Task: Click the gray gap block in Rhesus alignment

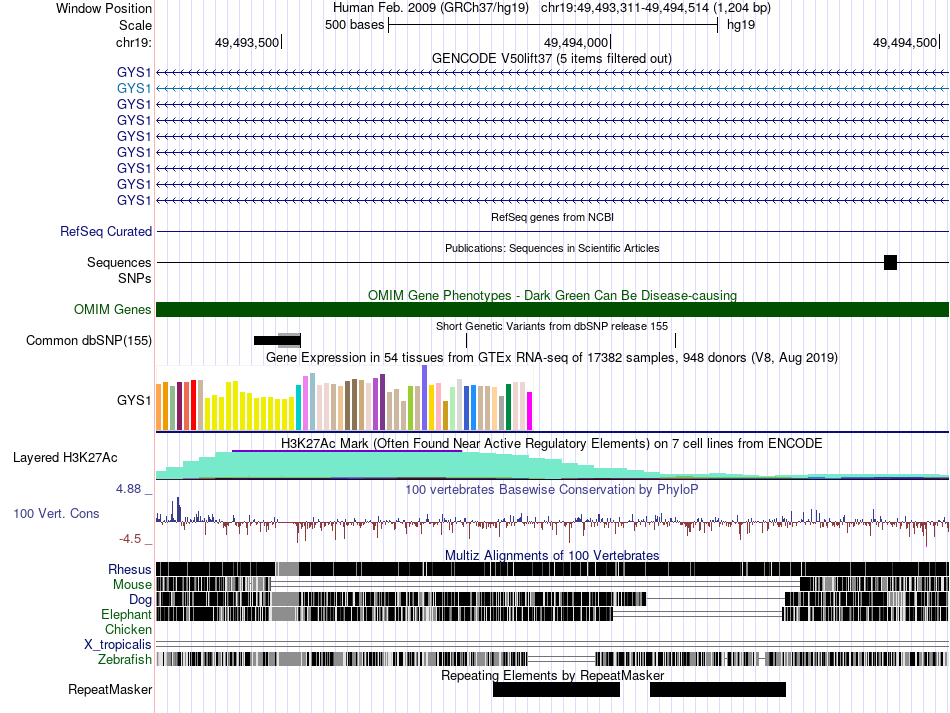Action: click(288, 569)
